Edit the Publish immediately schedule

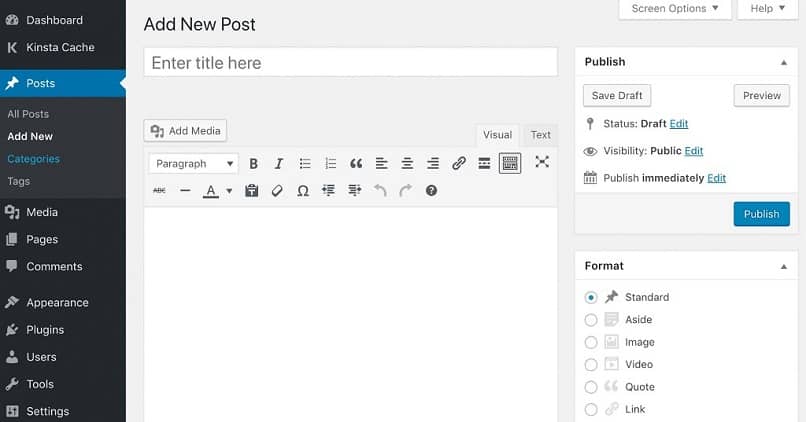tap(717, 178)
